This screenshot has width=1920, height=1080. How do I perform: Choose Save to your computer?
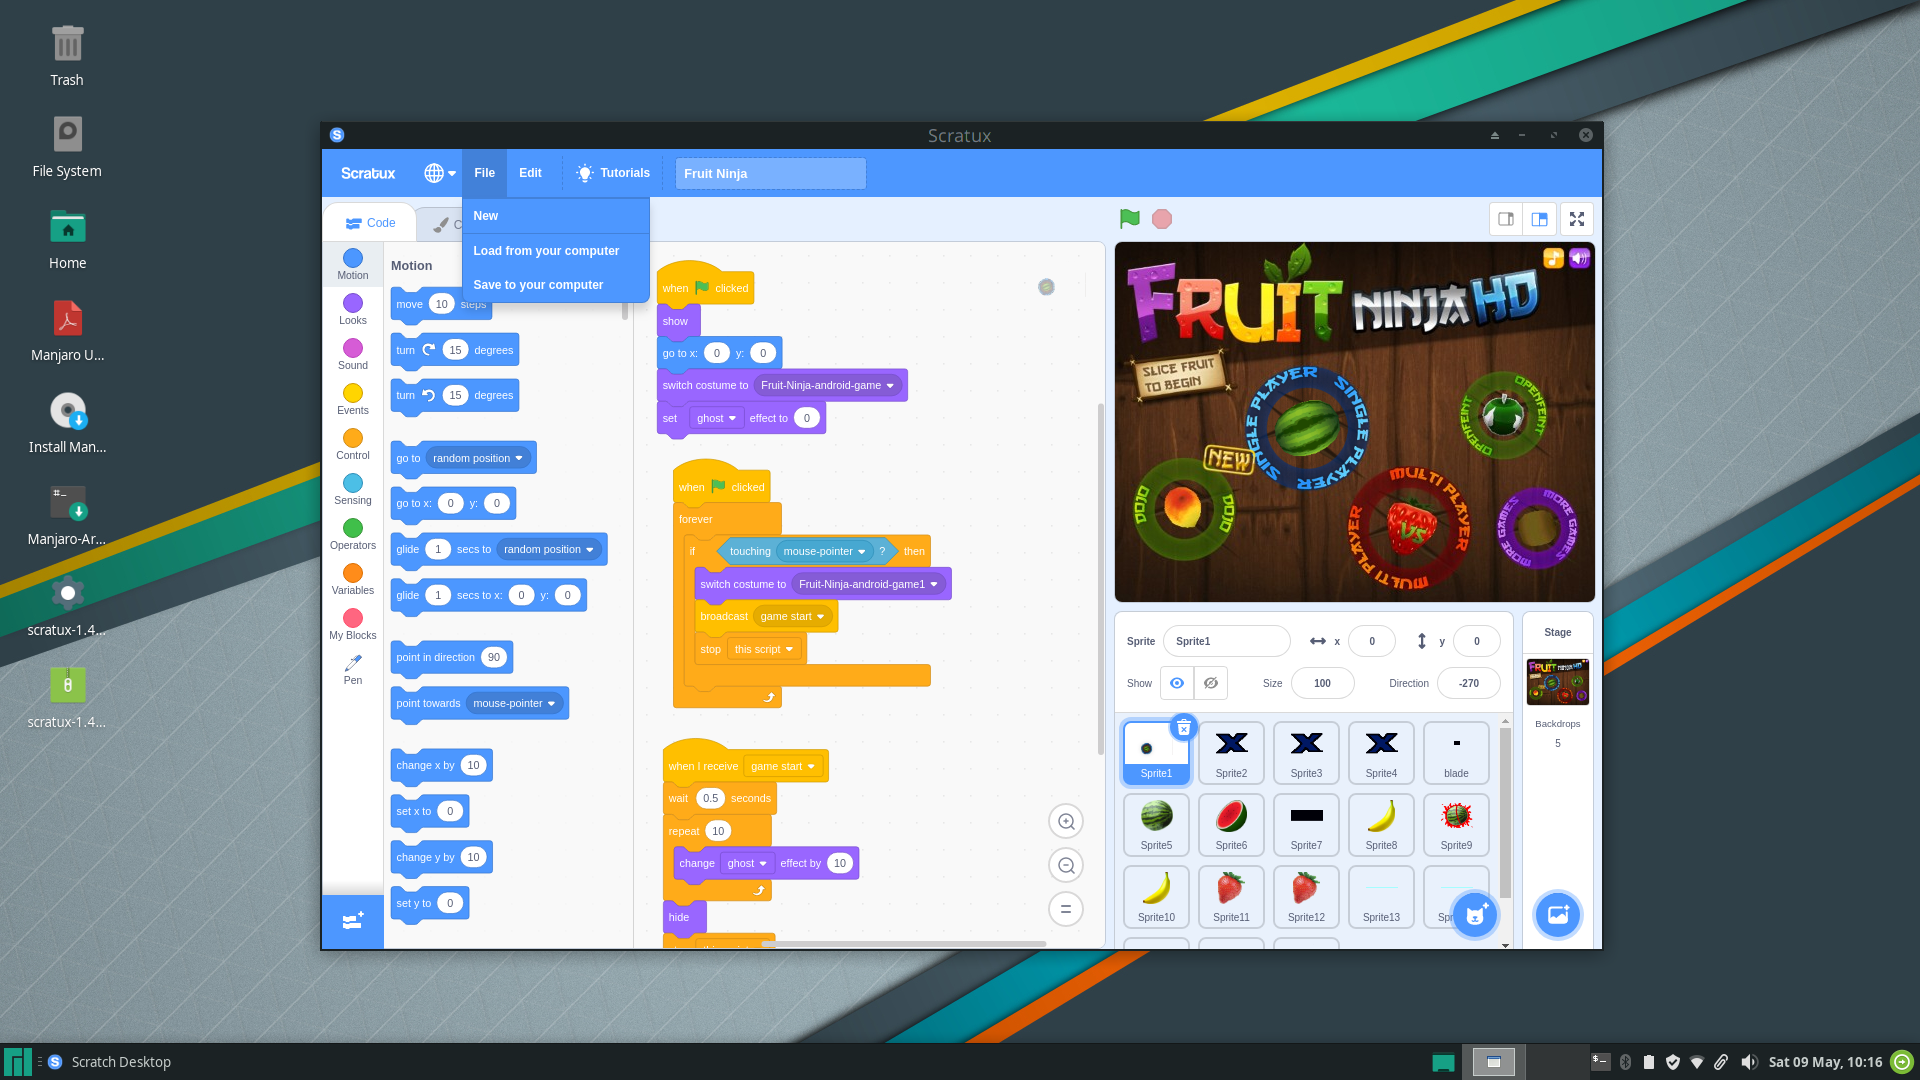coord(538,285)
